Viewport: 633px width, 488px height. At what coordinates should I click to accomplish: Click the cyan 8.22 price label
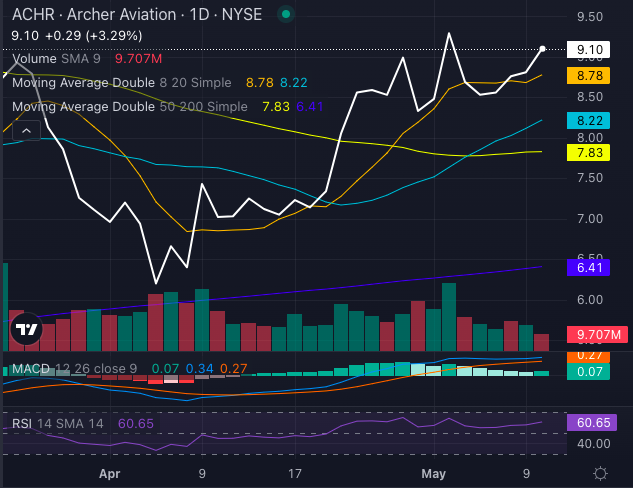pos(588,121)
